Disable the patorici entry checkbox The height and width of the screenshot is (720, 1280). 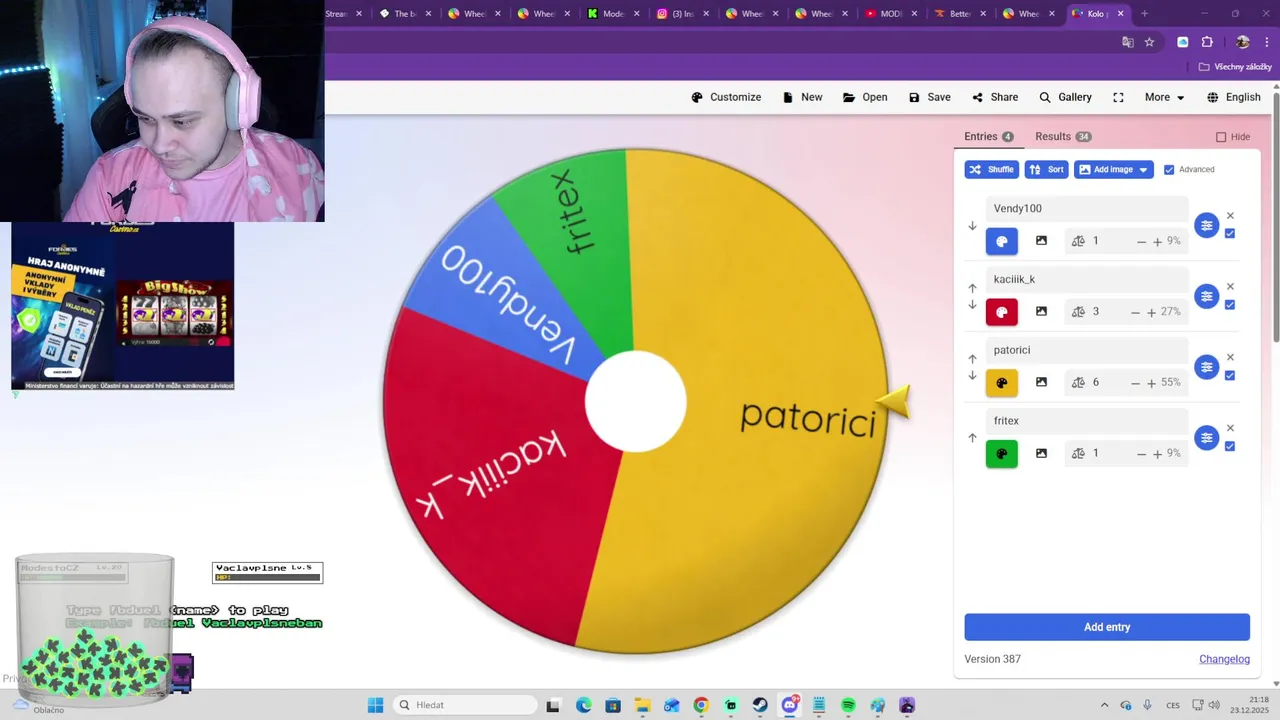[x=1230, y=376]
